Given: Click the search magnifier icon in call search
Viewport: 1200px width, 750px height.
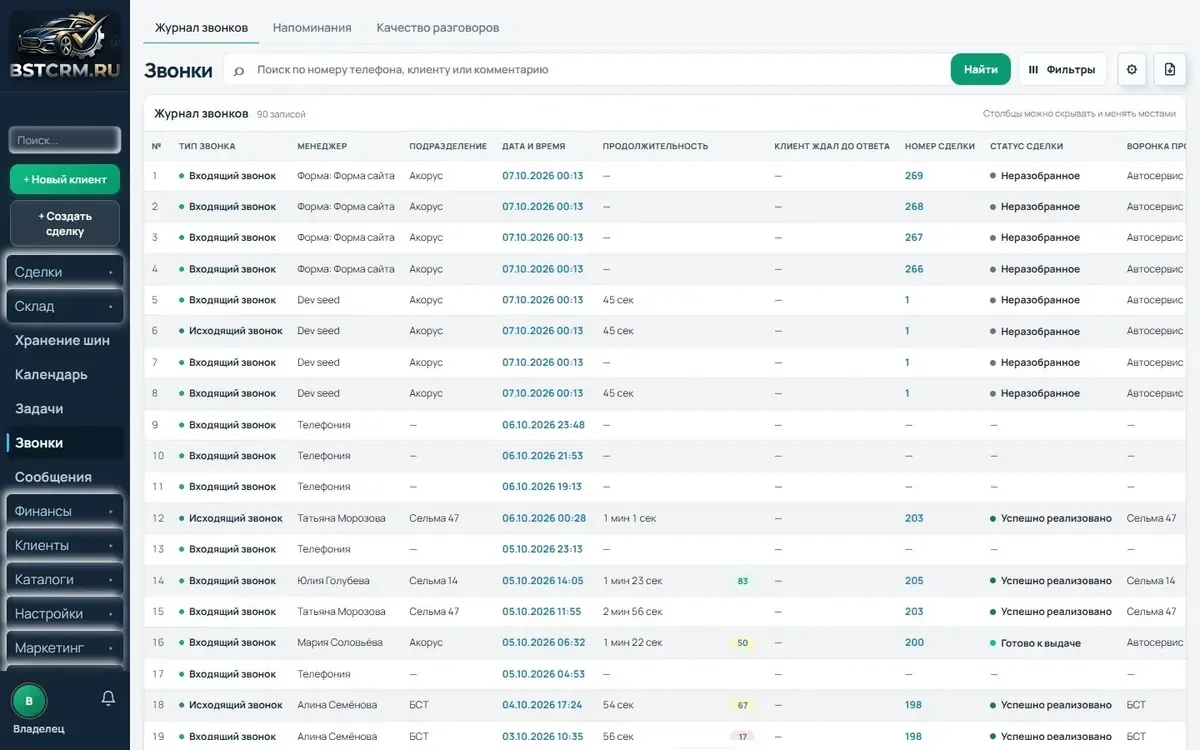Looking at the screenshot, I should [x=239, y=70].
